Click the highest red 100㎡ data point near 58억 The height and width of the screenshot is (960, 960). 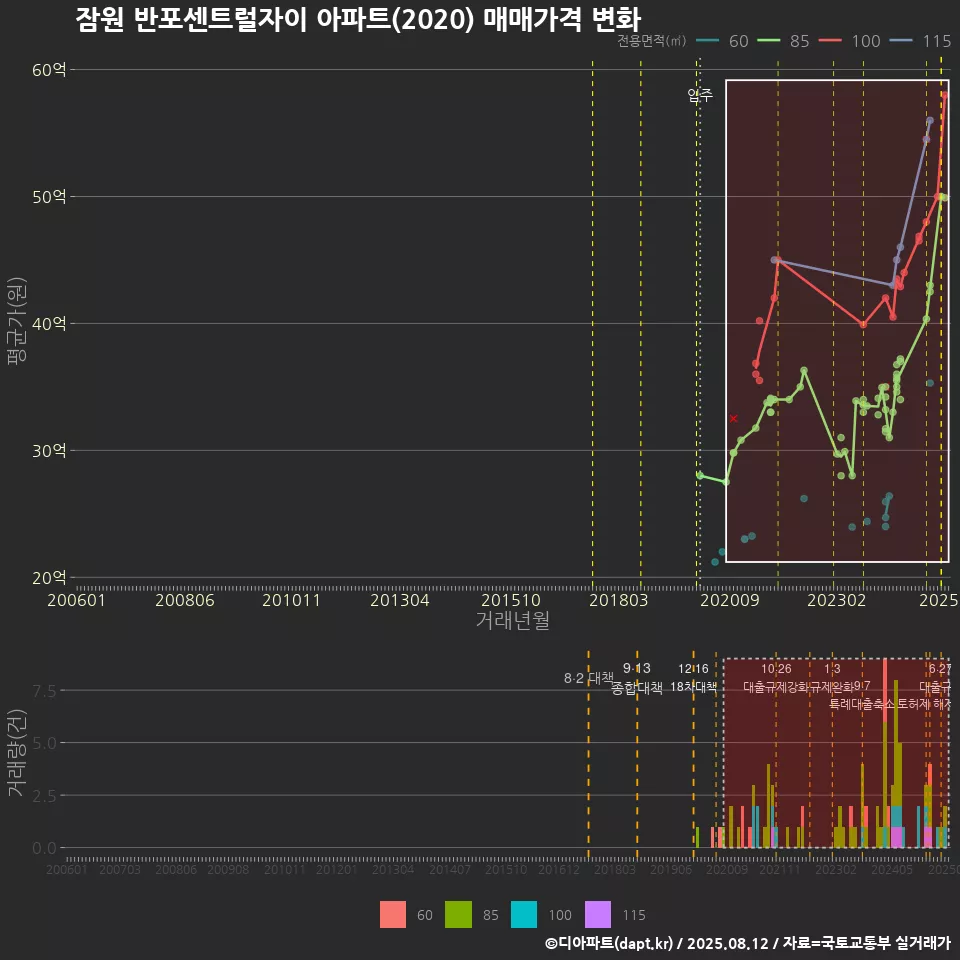pos(945,96)
